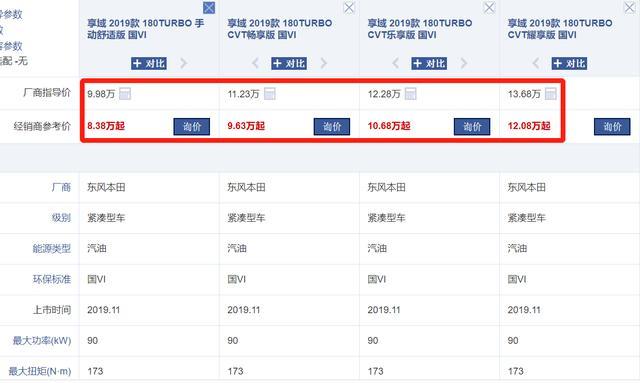Image resolution: width=640 pixels, height=383 pixels.
Task: Click the red 9.63万起 dealer price
Action: coord(246,126)
